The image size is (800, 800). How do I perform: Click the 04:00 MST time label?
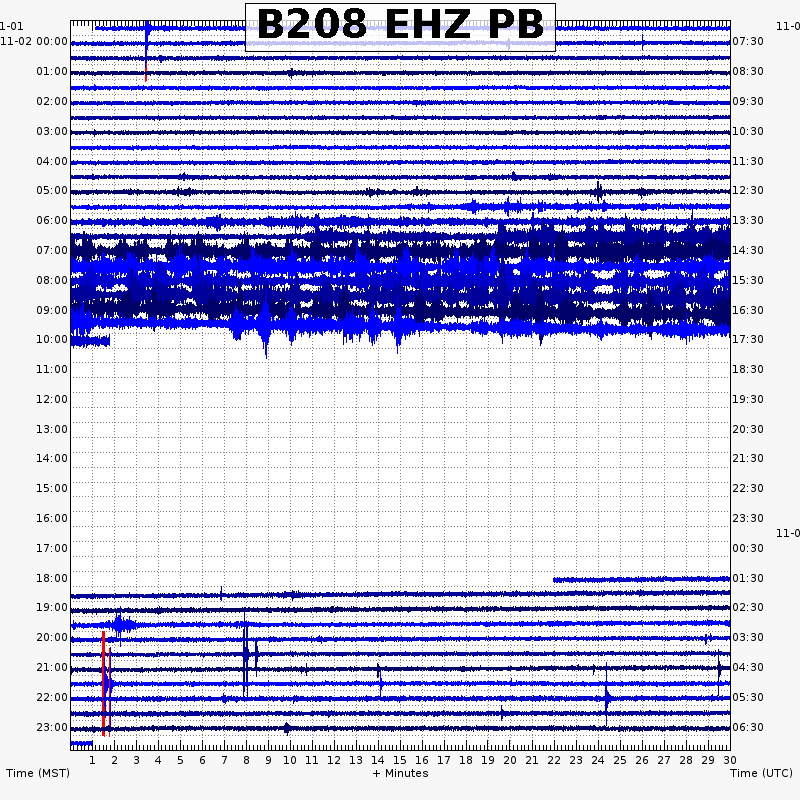pos(52,161)
